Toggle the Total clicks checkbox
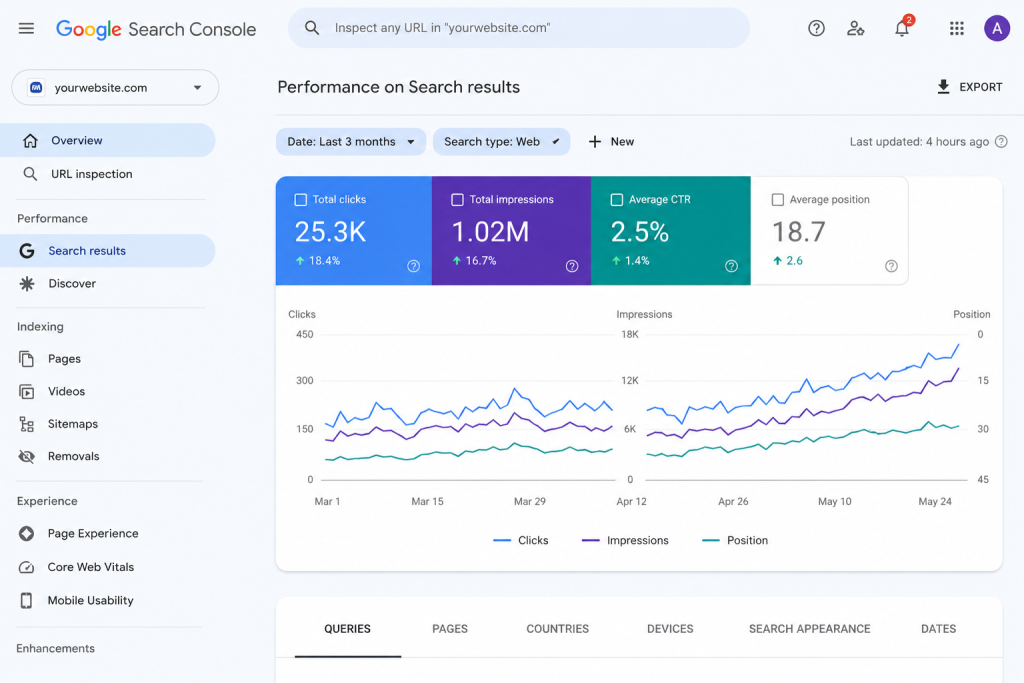1024x683 pixels. click(300, 200)
